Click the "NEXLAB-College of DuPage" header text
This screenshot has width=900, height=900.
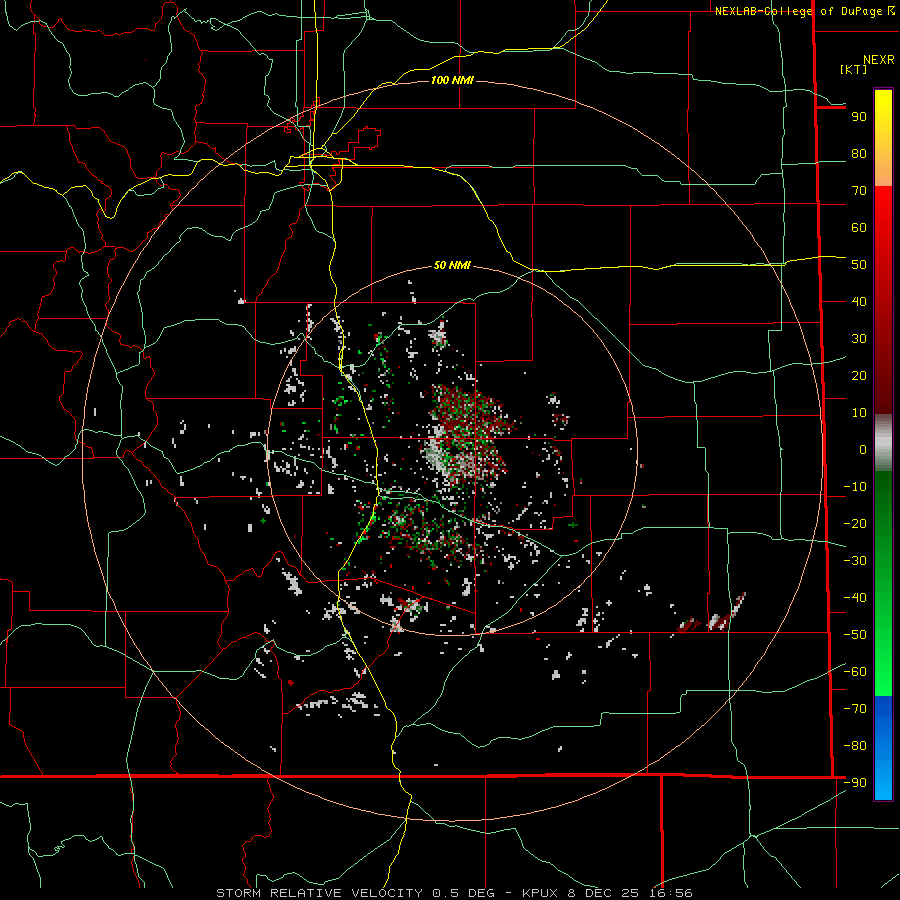[x=800, y=11]
